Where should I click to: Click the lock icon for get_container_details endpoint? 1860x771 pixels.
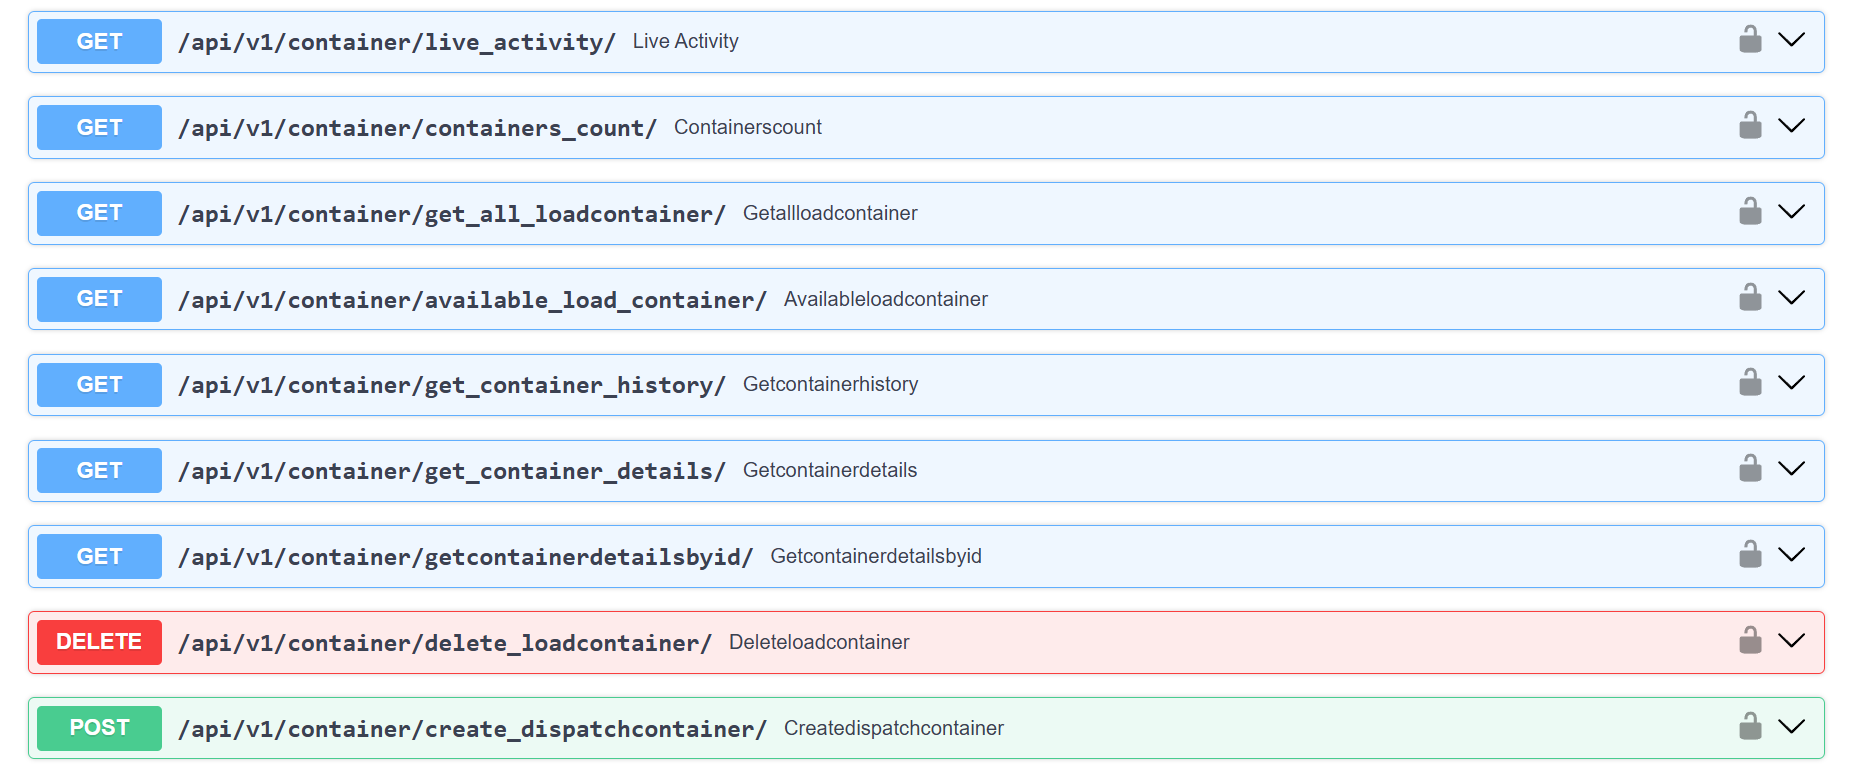pyautogui.click(x=1750, y=469)
